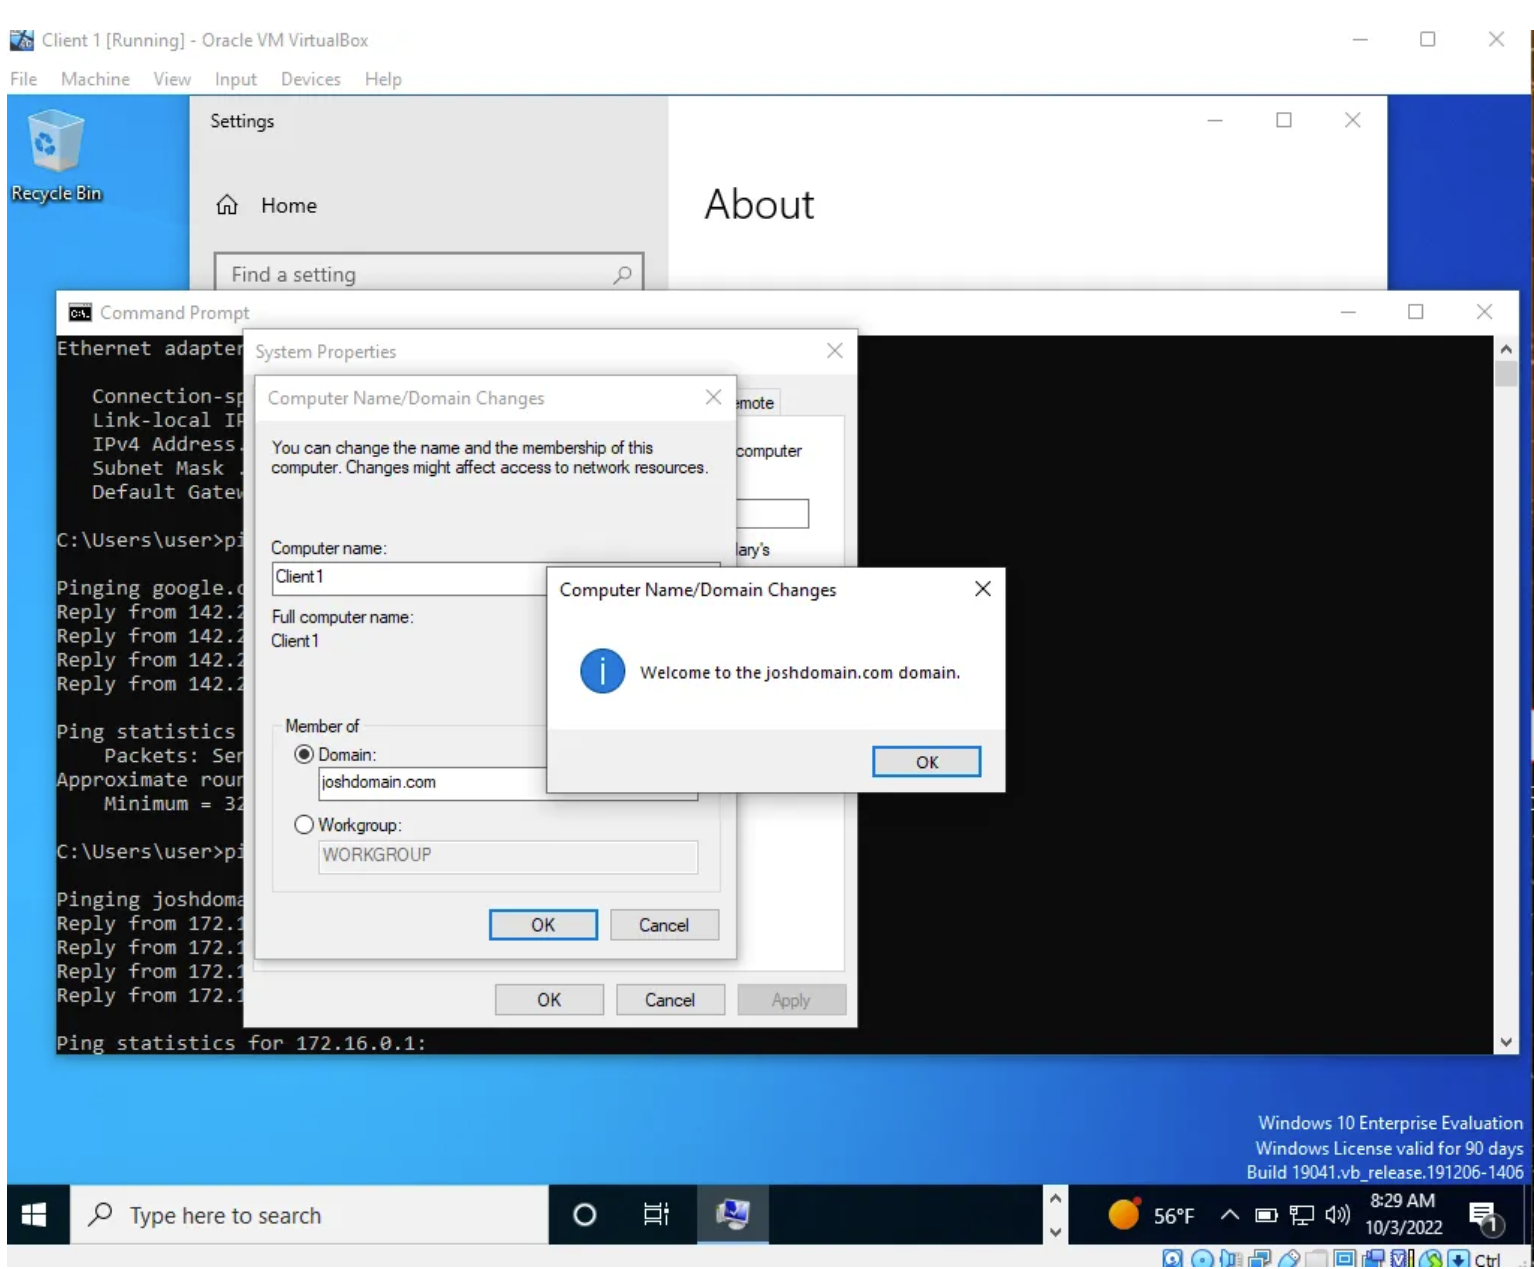Click the Home icon in Settings
The height and width of the screenshot is (1269, 1534).
(x=227, y=205)
